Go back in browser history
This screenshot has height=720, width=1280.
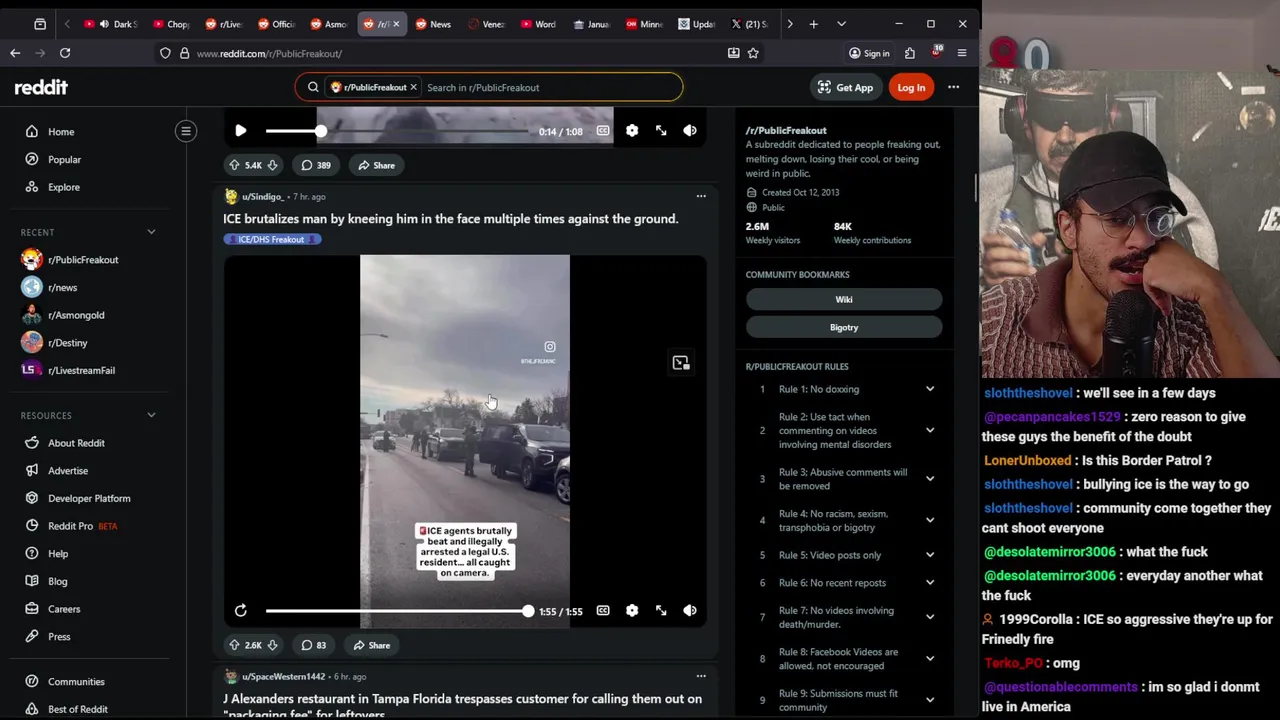pyautogui.click(x=15, y=53)
